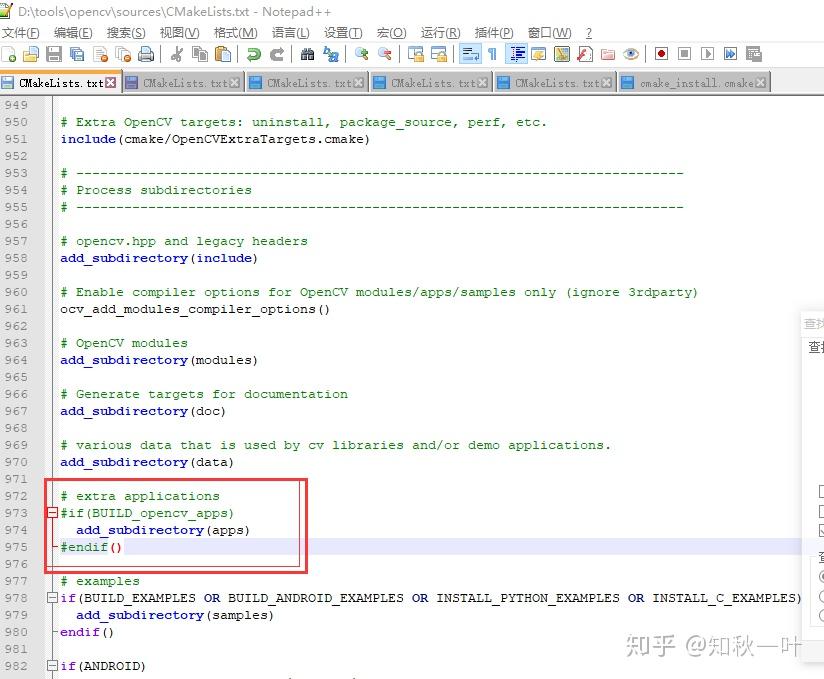The width and height of the screenshot is (824, 679).
Task: Collapse fold at #if(BUILD_opencv_apps) line 973
Action: point(52,512)
